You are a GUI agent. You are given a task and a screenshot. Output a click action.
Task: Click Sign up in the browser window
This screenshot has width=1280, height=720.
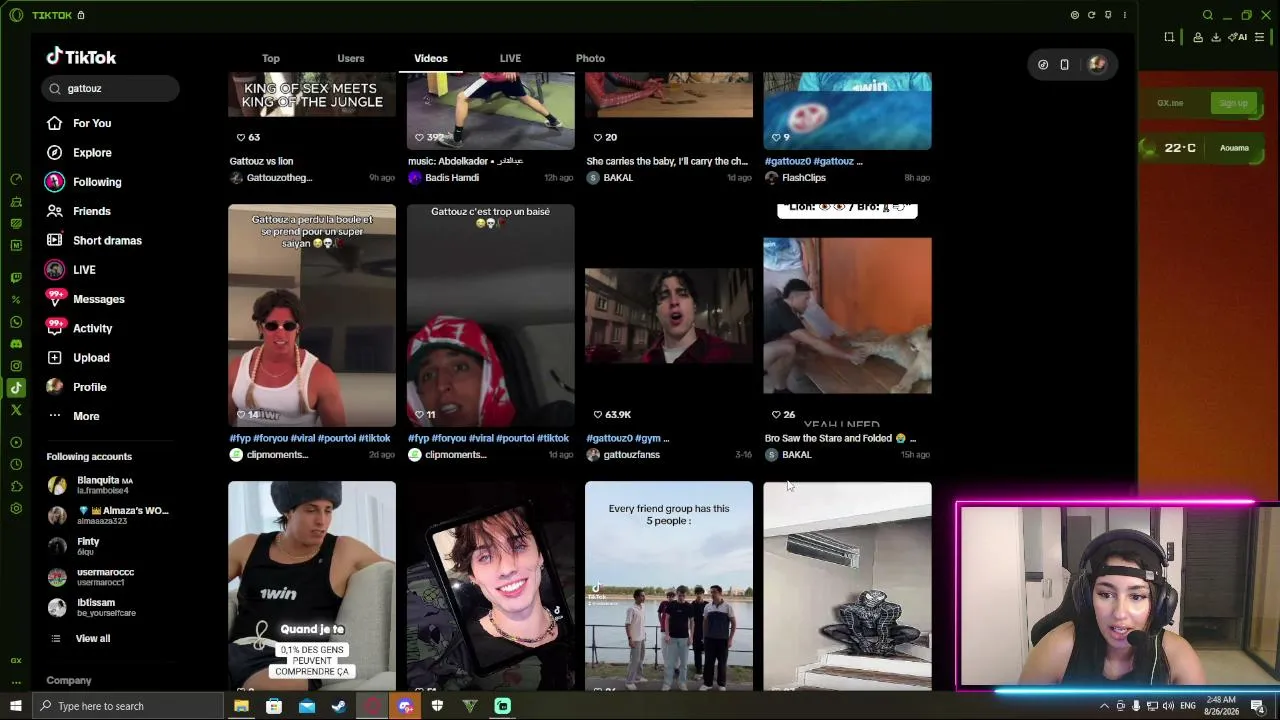1233,103
